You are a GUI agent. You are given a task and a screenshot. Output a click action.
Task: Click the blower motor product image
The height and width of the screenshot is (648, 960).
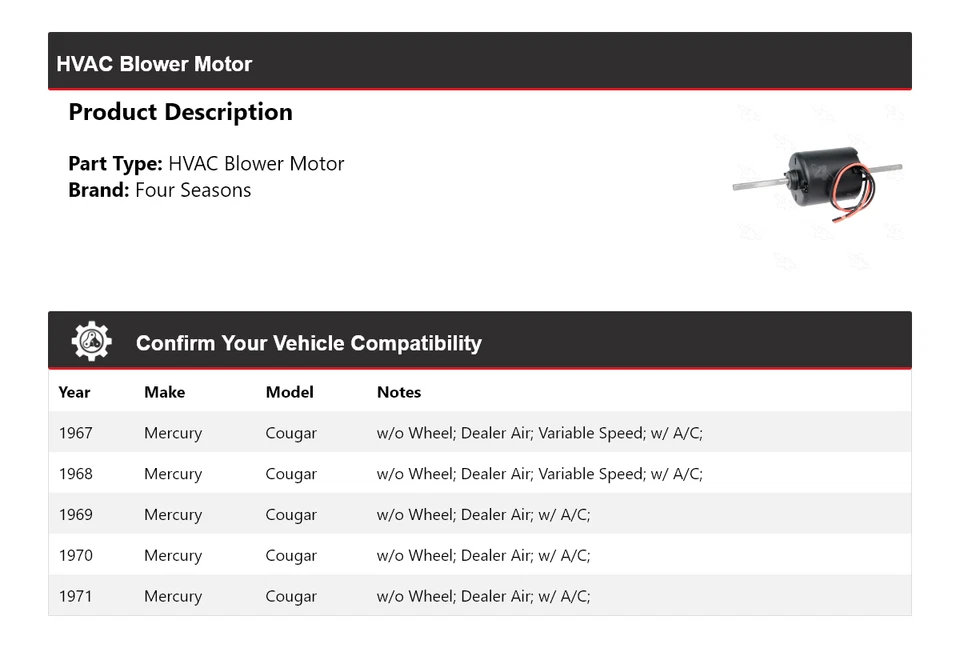tap(818, 185)
